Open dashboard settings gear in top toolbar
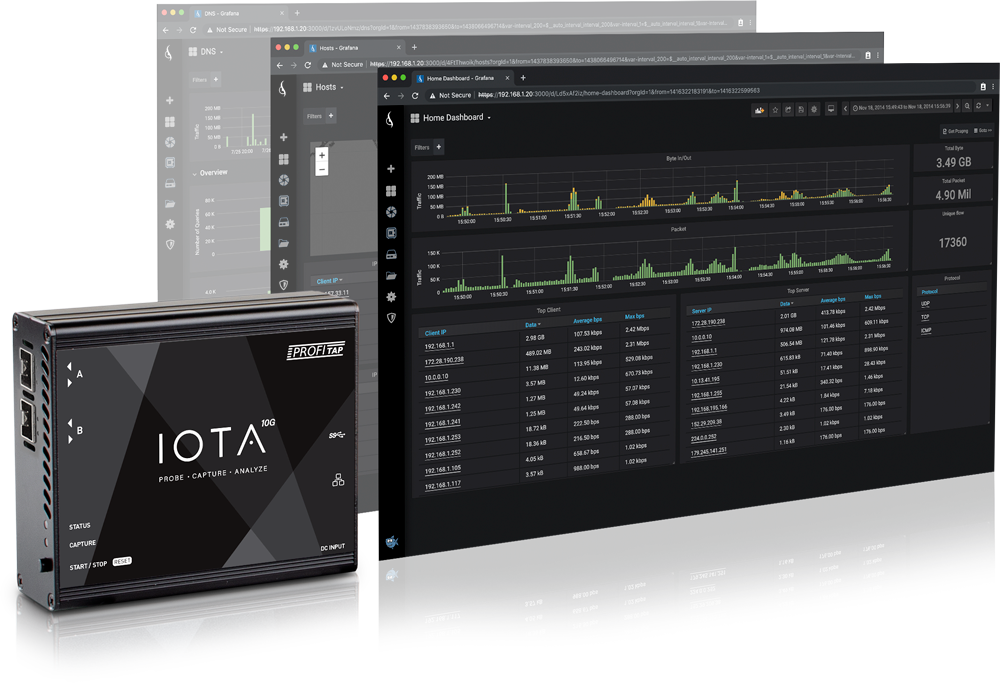Image resolution: width=1000 pixels, height=687 pixels. [814, 110]
